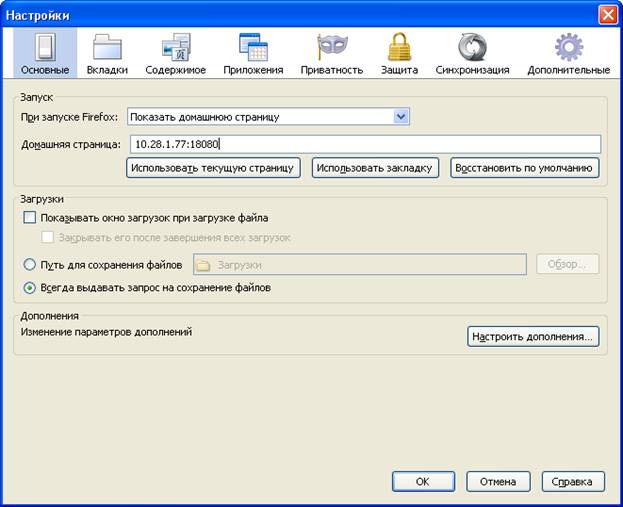Choose Всегда выдавать запрос radio option

point(30,288)
